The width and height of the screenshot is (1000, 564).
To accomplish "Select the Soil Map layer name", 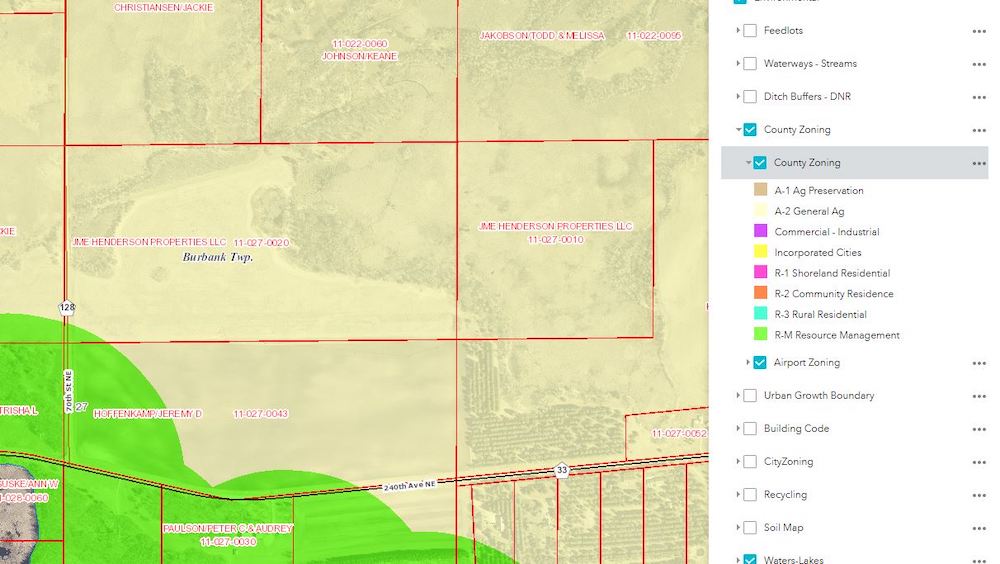I will tap(783, 528).
